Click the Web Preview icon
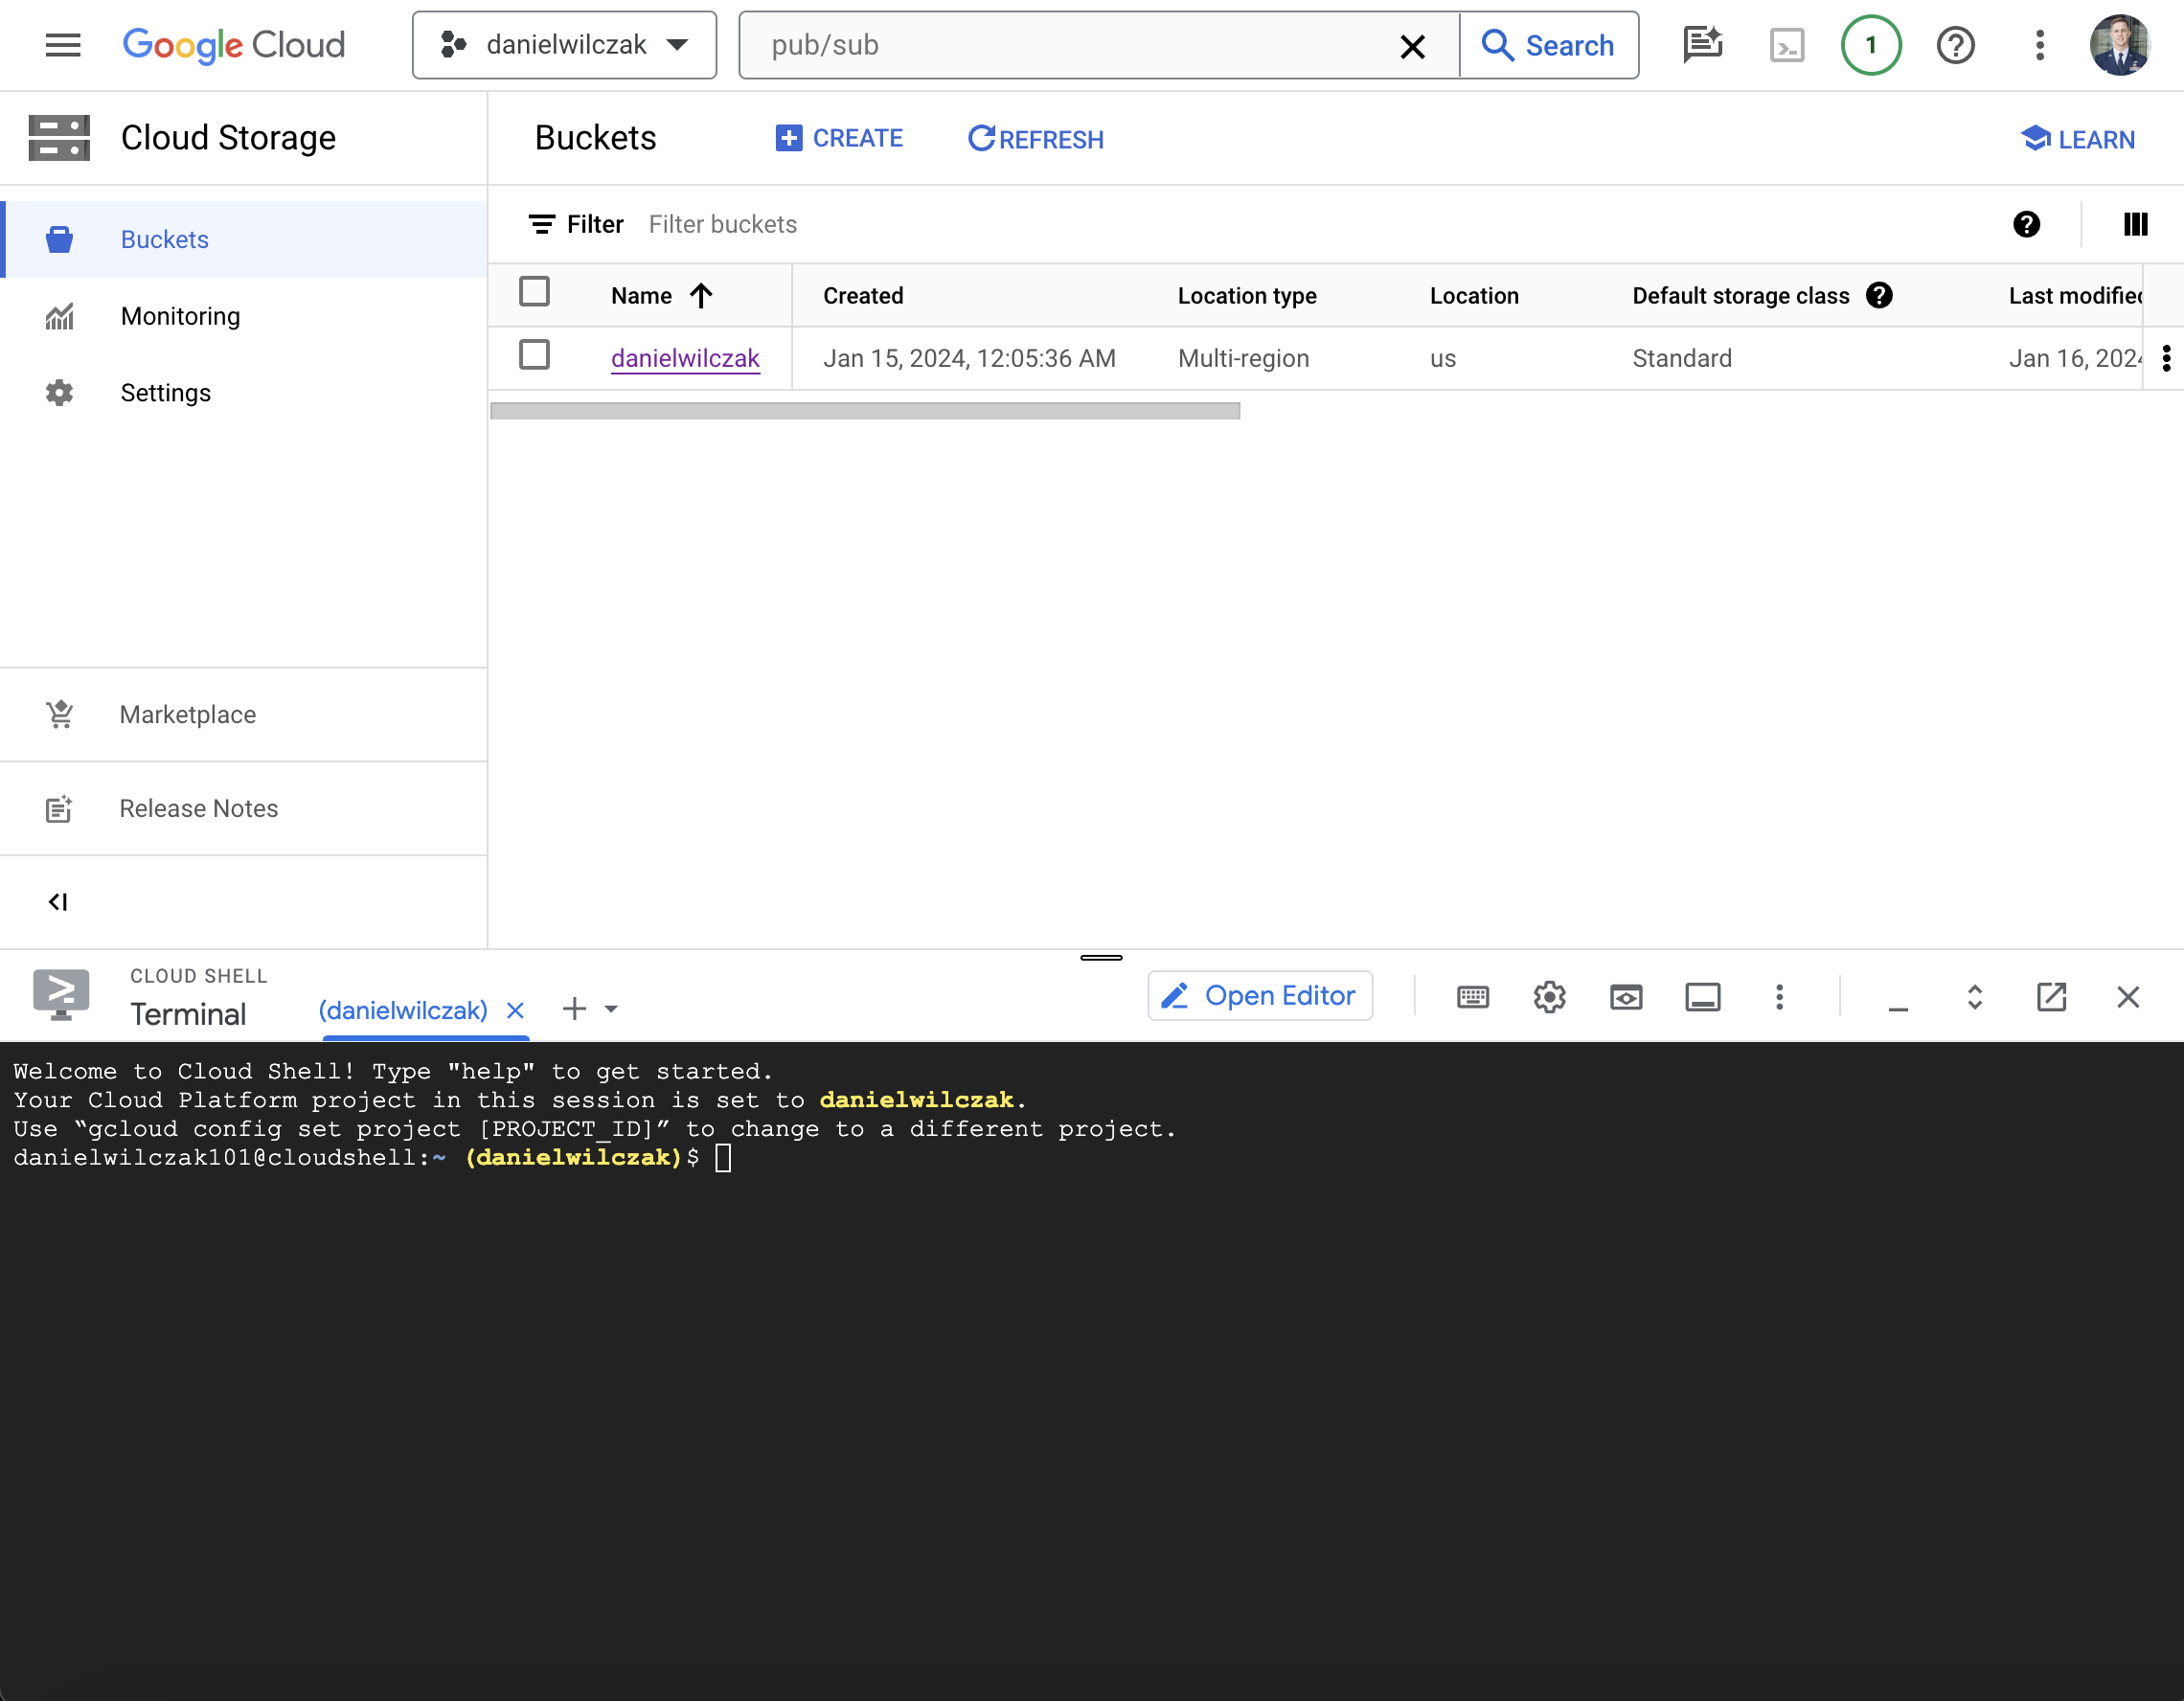Screen dimensions: 2184x1701 coord(1626,997)
